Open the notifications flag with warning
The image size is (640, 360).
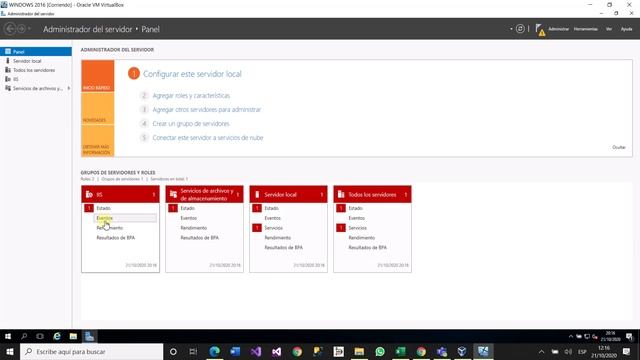point(540,29)
